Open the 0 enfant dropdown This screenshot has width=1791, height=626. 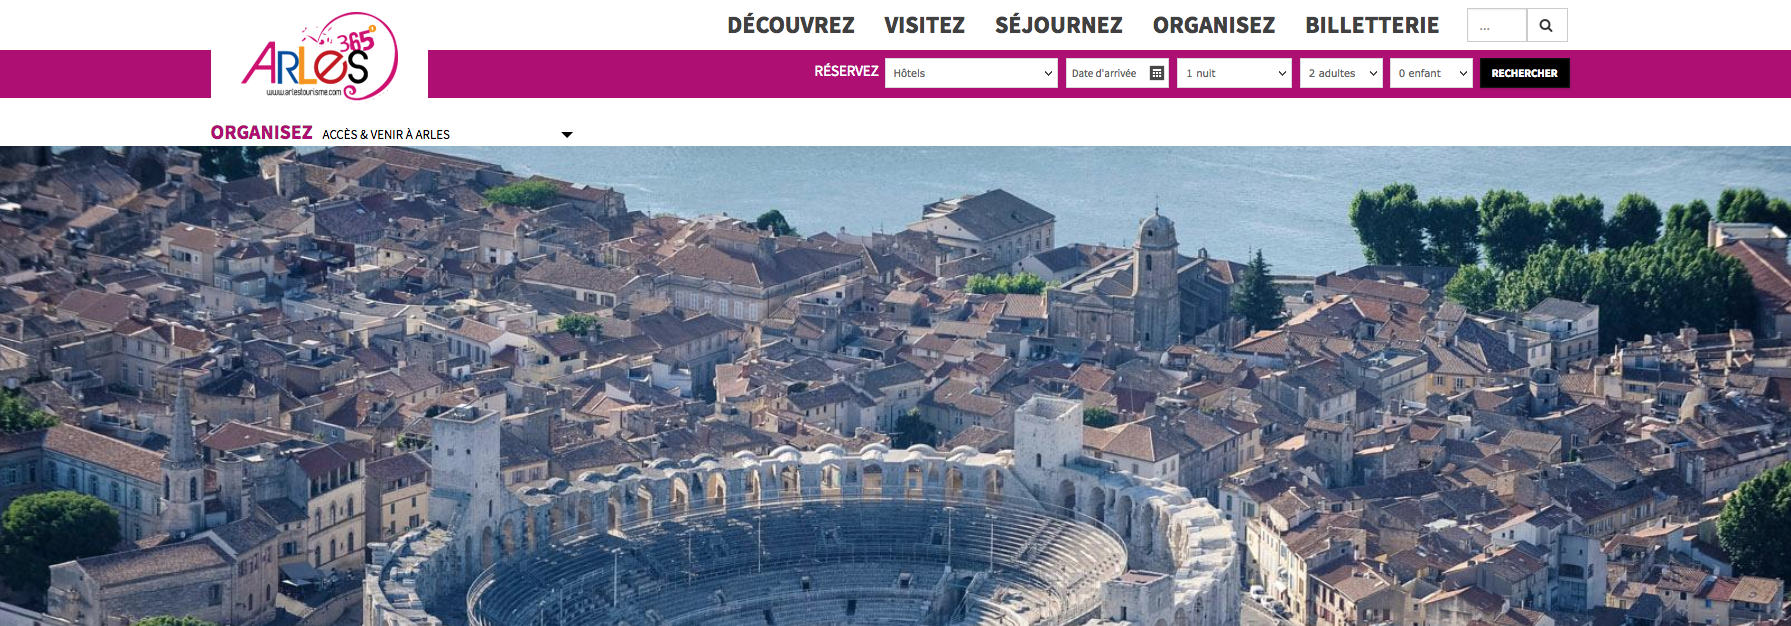tap(1431, 73)
